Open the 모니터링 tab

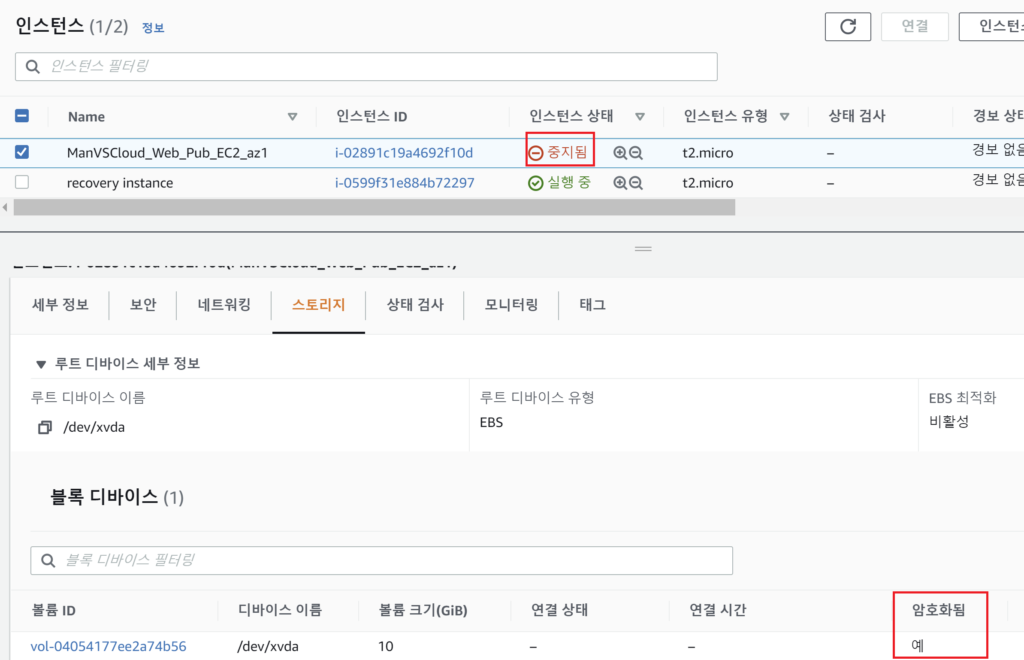pos(511,305)
